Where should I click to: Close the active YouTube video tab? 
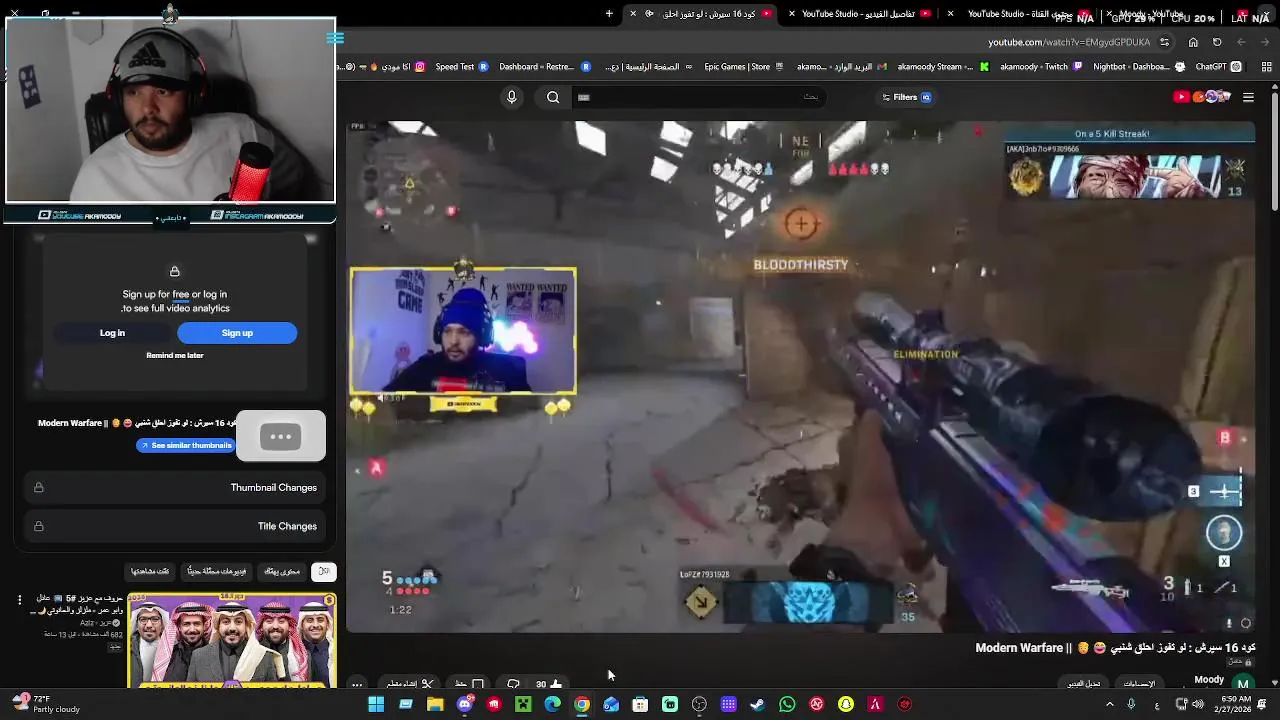[633, 14]
